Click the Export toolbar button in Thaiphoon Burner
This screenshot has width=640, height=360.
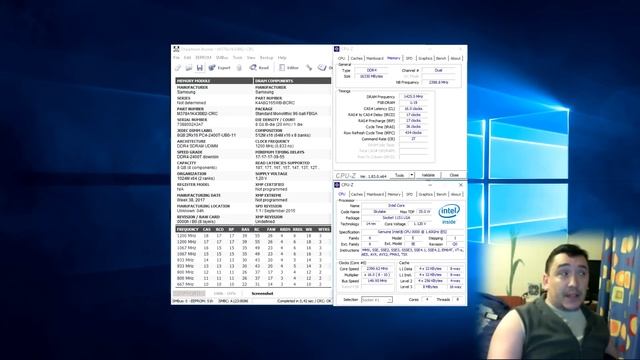point(220,68)
